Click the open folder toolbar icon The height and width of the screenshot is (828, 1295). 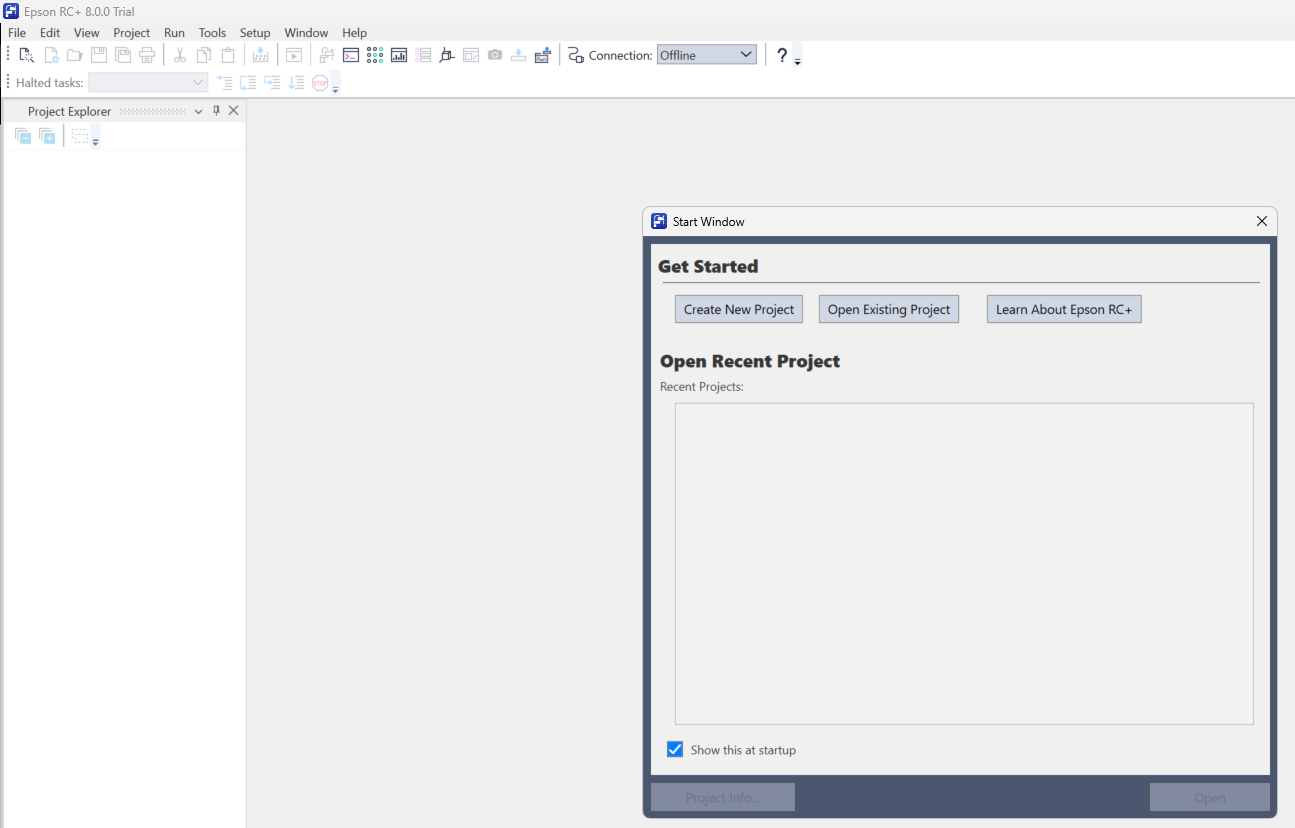75,55
